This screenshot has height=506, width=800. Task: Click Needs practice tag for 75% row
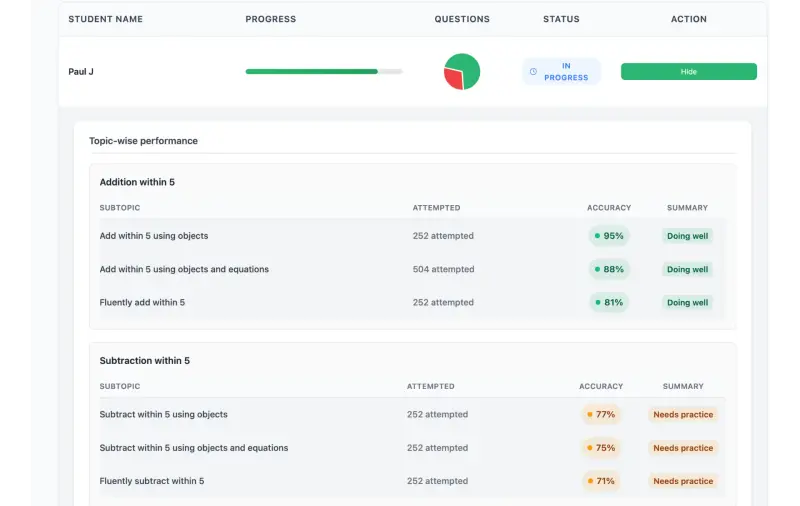683,447
